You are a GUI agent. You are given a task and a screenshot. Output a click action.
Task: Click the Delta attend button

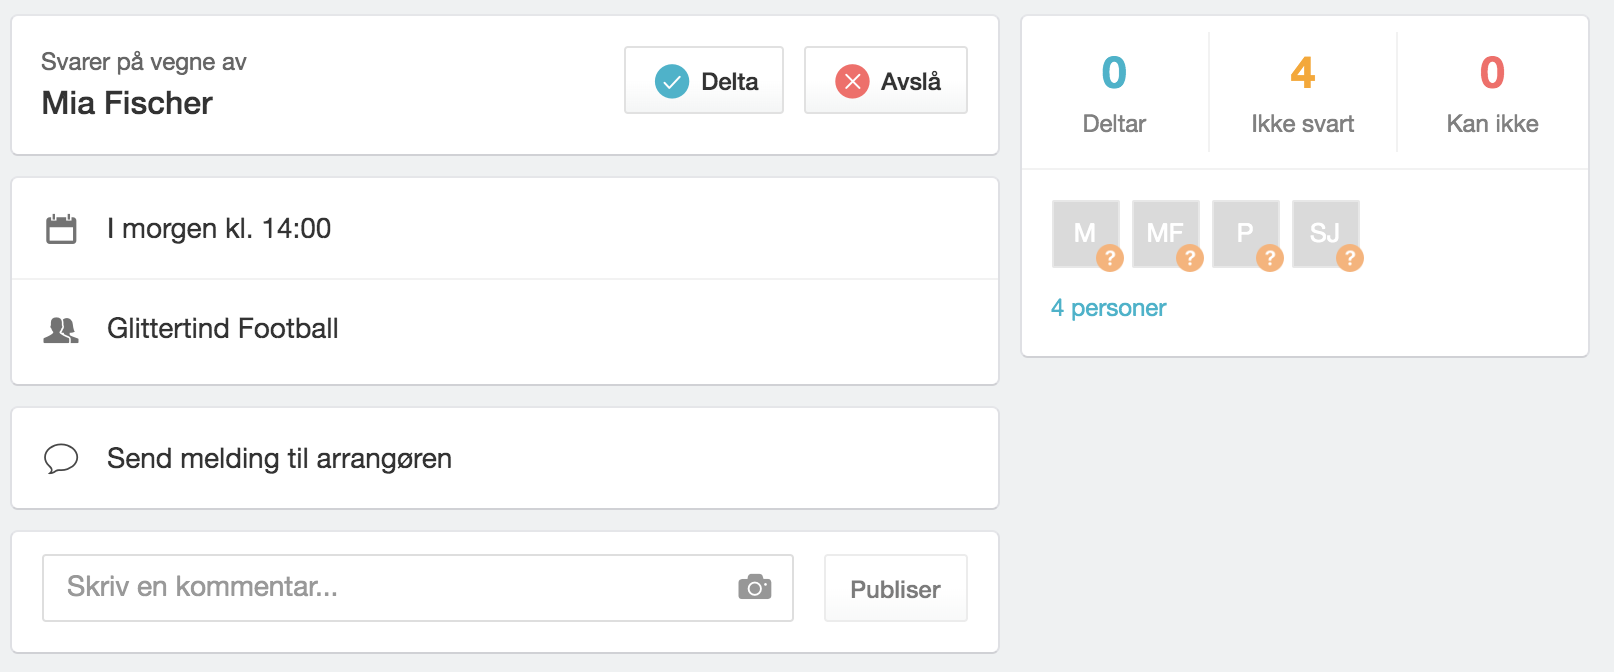pyautogui.click(x=704, y=80)
